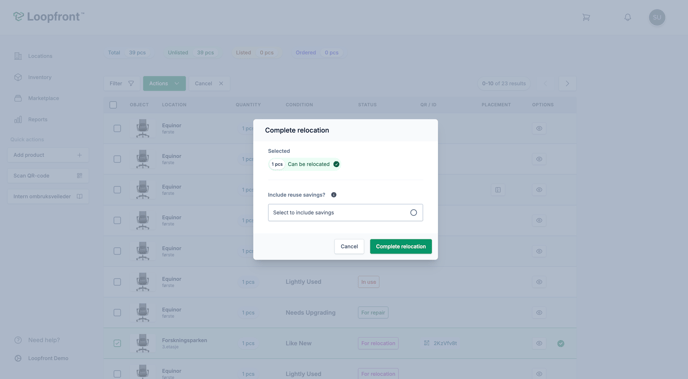Cancel the Complete relocation dialog
This screenshot has height=379, width=688.
click(349, 247)
